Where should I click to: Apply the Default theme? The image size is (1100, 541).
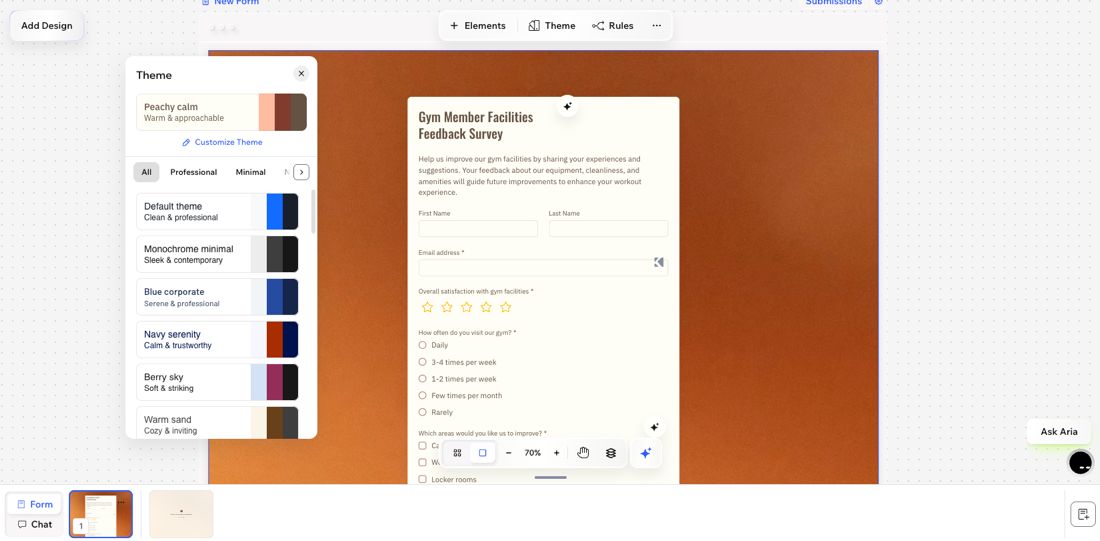[217, 211]
